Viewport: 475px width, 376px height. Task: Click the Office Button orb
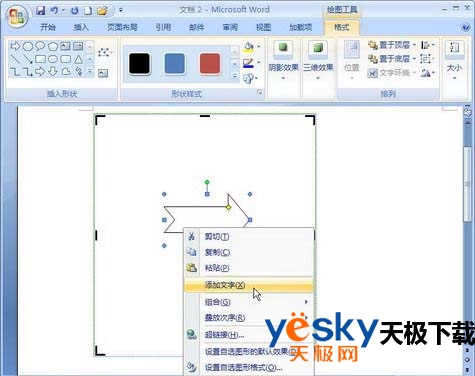pos(16,16)
